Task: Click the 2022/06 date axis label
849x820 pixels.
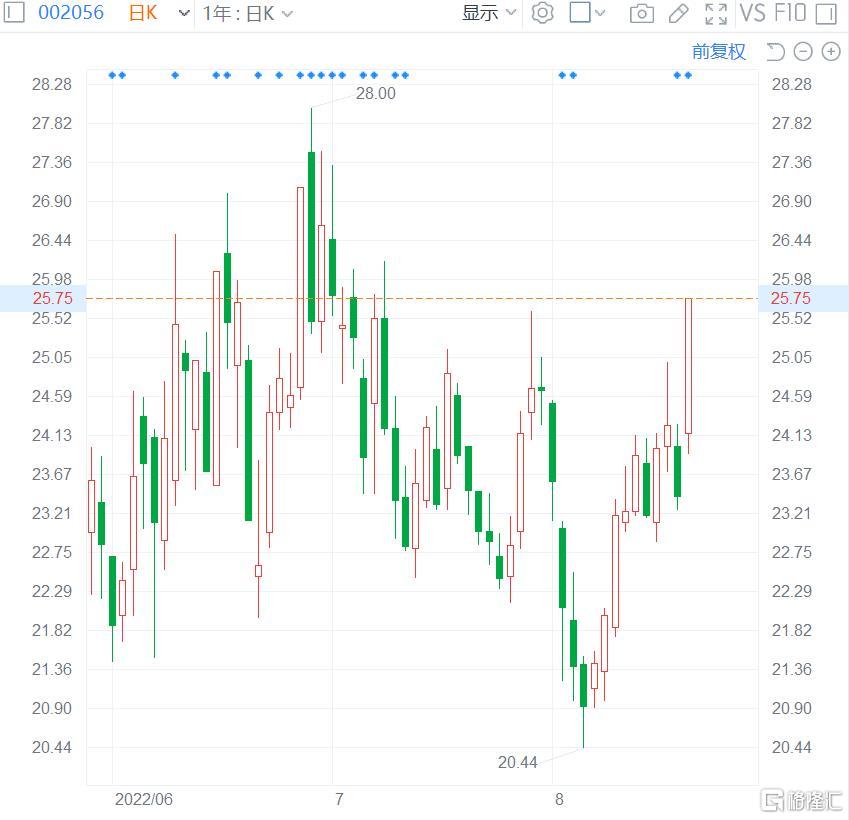Action: (143, 799)
